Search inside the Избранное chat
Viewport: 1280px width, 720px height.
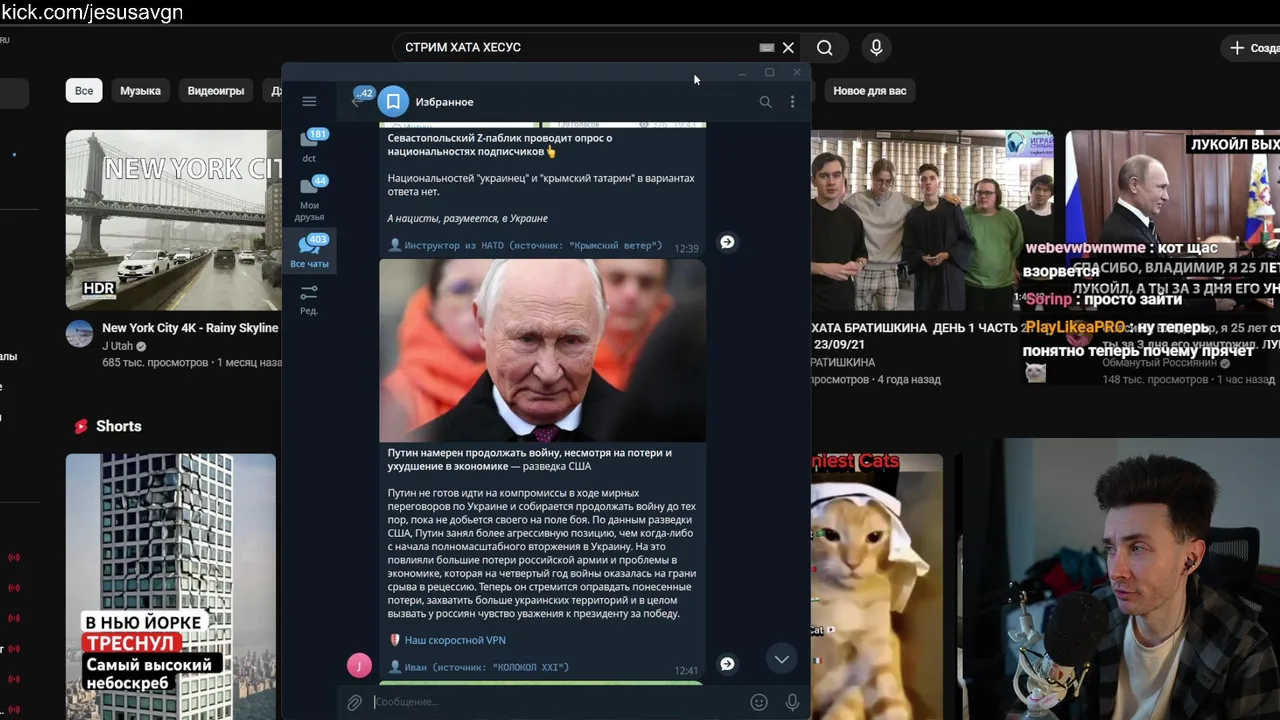click(x=765, y=102)
